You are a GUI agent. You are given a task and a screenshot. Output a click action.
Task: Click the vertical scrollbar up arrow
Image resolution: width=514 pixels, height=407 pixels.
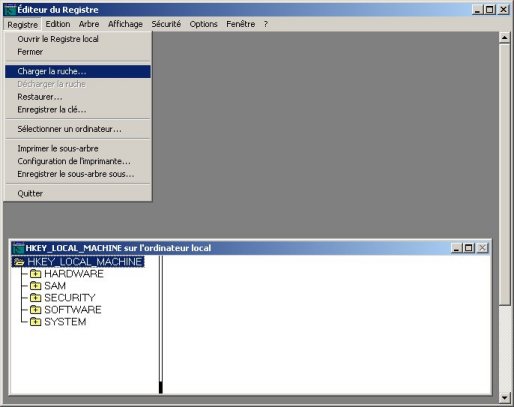tap(505, 38)
